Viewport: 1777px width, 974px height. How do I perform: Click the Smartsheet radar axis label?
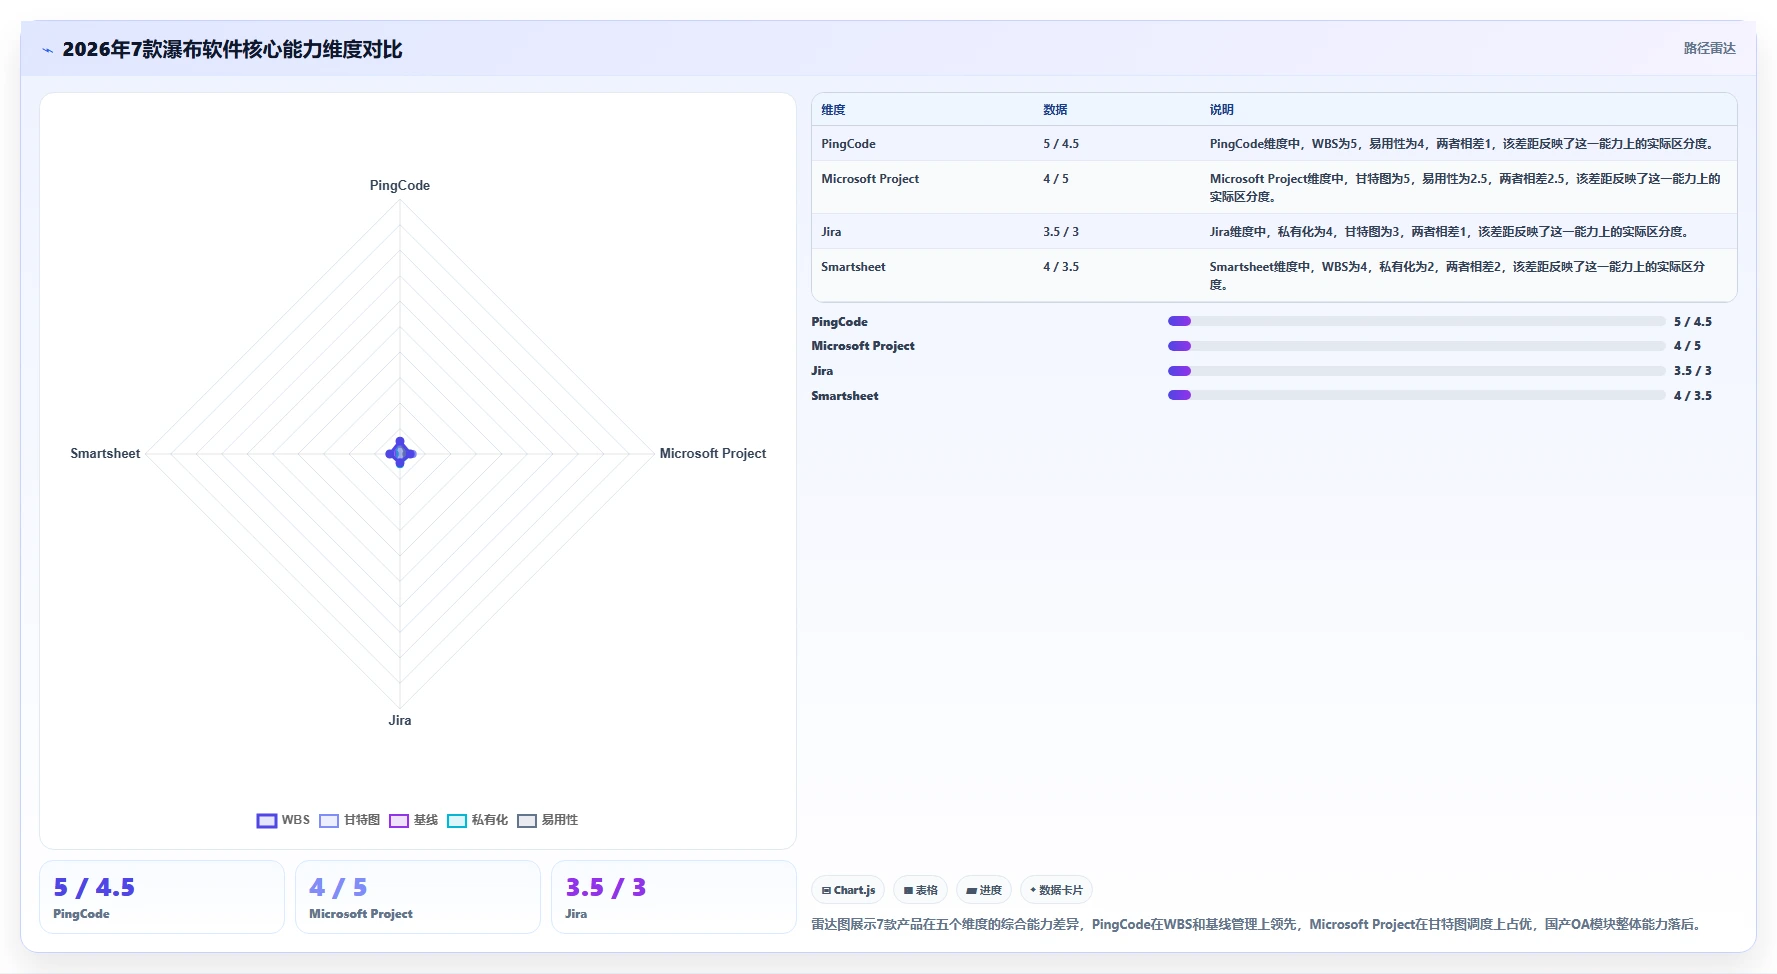105,454
